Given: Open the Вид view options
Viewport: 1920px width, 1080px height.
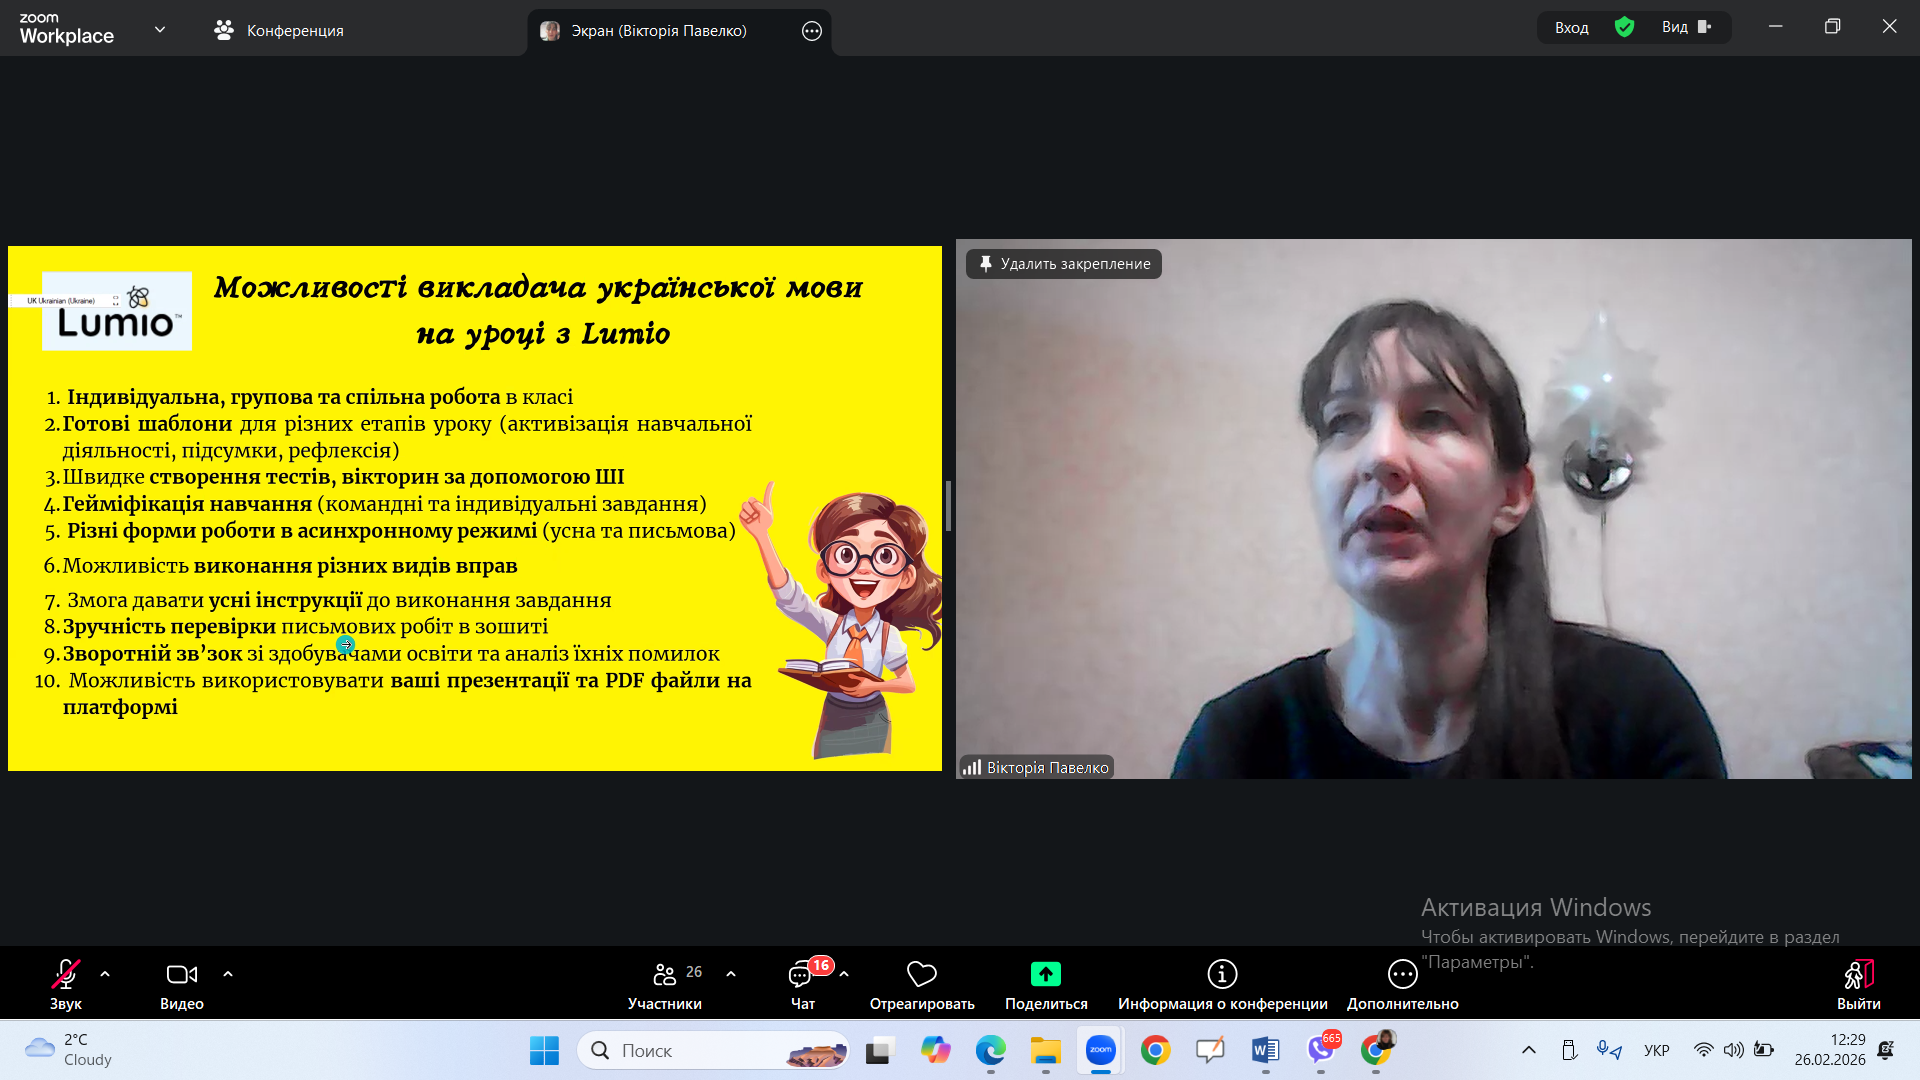Looking at the screenshot, I should tap(1686, 27).
